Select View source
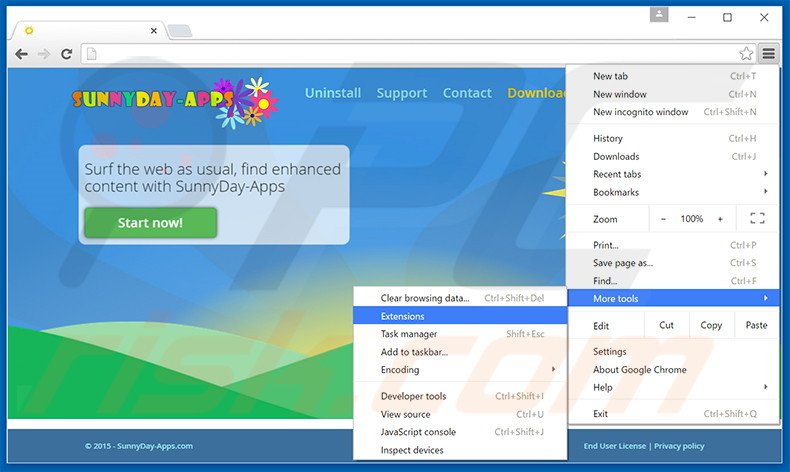 pyautogui.click(x=460, y=415)
